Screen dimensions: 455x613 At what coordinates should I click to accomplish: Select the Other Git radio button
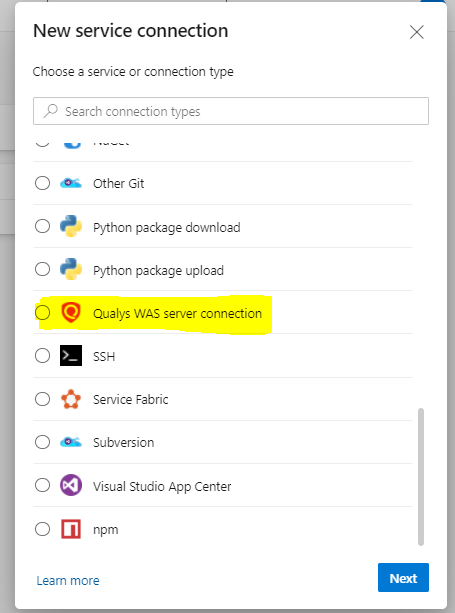(42, 183)
